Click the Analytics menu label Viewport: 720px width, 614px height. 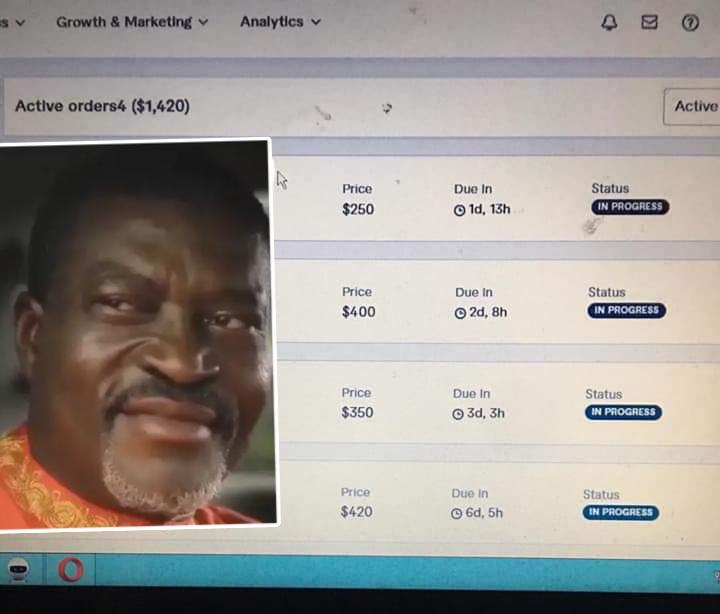click(x=272, y=22)
